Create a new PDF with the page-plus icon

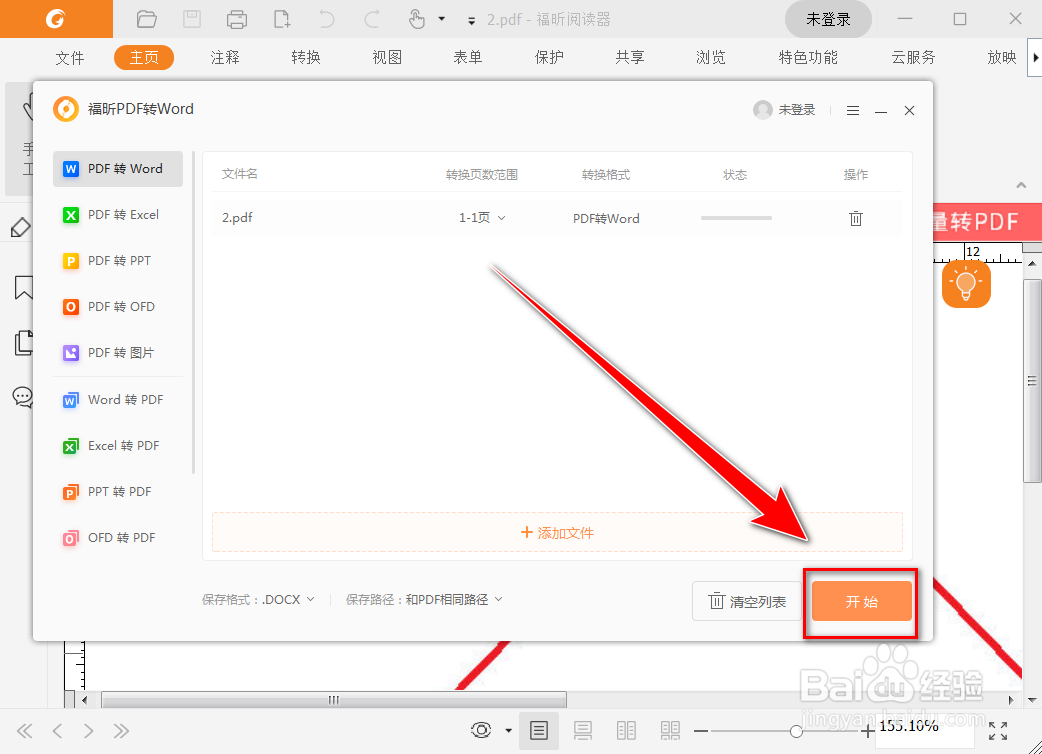point(282,19)
